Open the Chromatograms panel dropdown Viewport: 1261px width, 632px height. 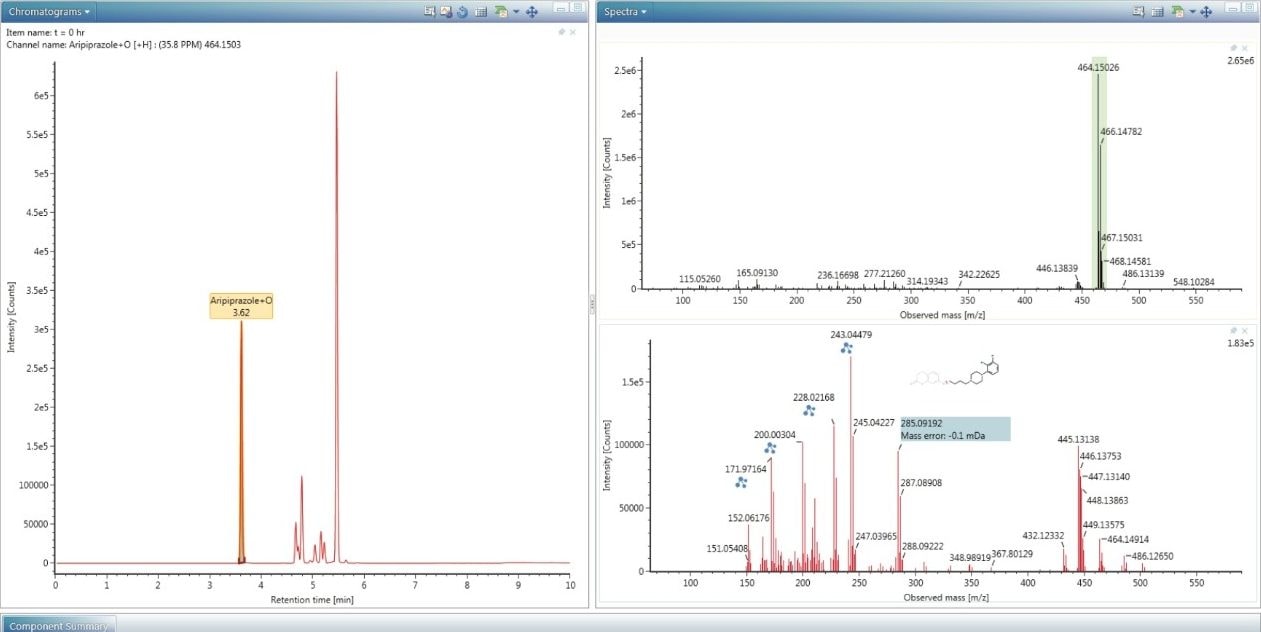pos(50,12)
